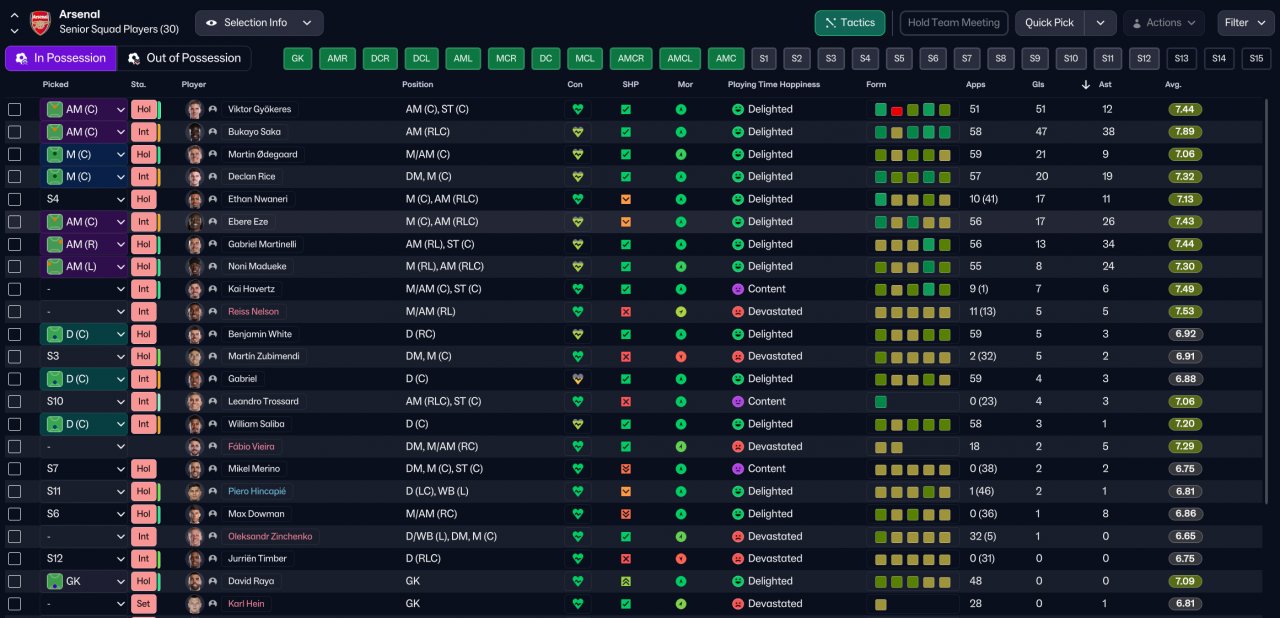Click Jurriën Timber's red sharpness icon
This screenshot has height=618, width=1280.
pos(626,559)
